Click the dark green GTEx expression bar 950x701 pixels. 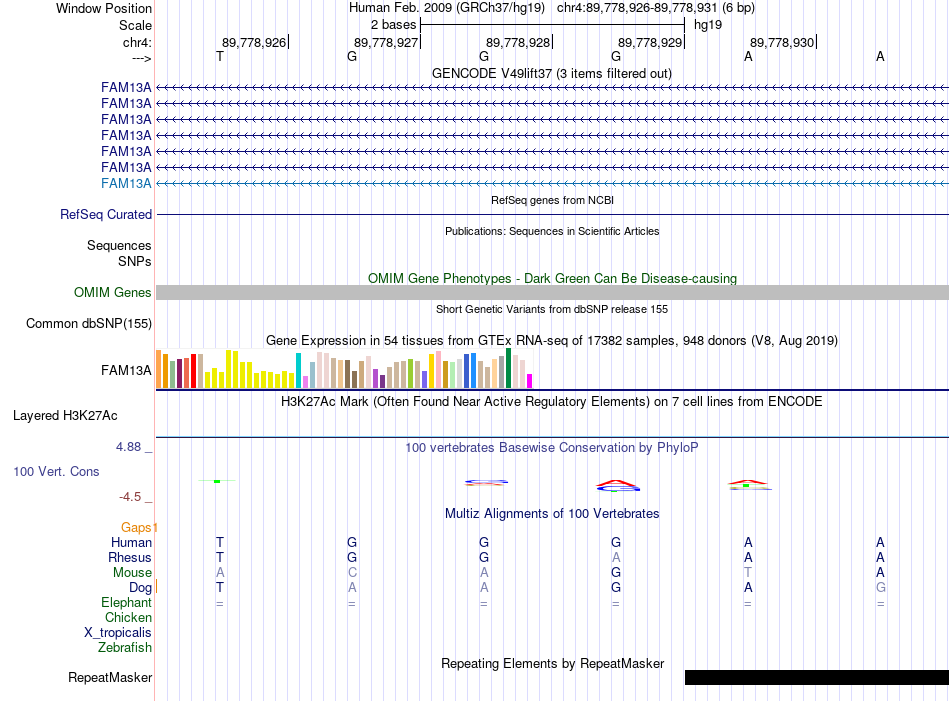508,368
